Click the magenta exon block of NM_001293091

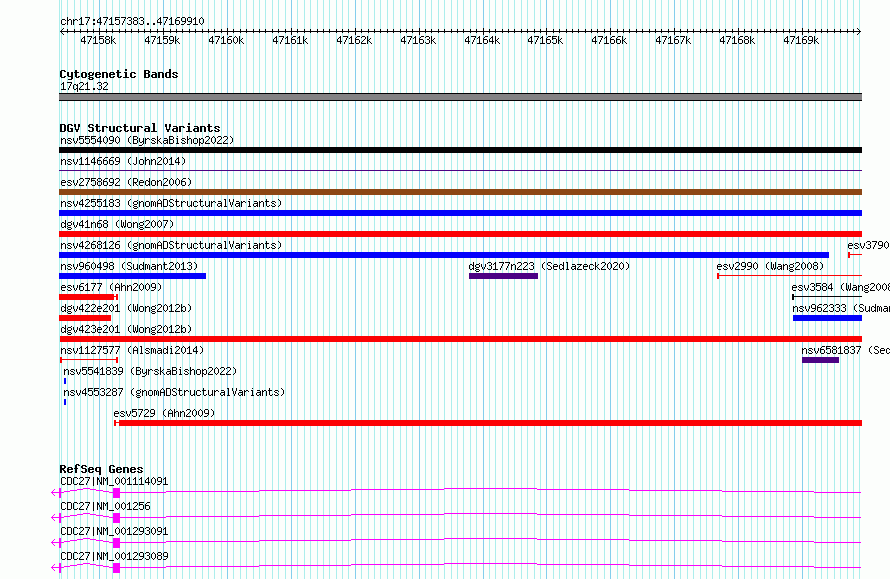[116, 543]
